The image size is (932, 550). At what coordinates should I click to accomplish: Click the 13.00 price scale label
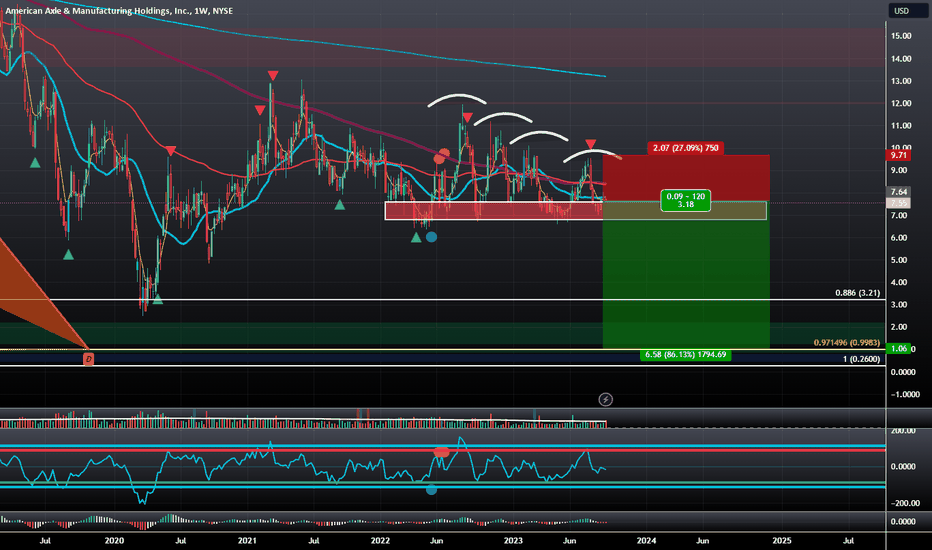click(901, 81)
